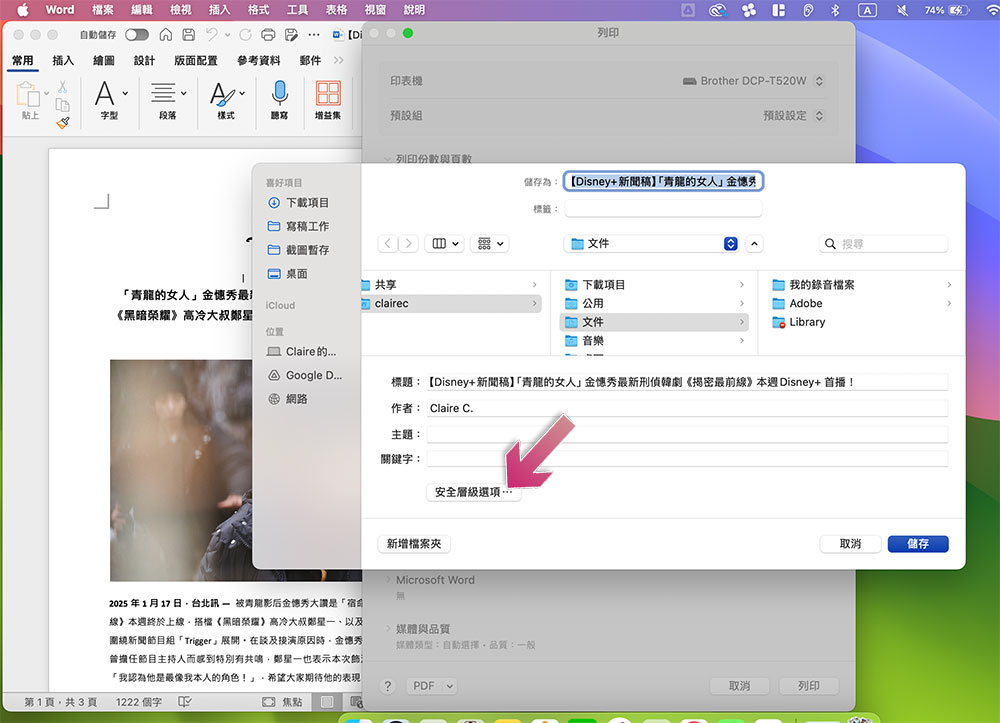Select the 繪圖 ribbon tab
The width and height of the screenshot is (1000, 723).
click(x=104, y=61)
